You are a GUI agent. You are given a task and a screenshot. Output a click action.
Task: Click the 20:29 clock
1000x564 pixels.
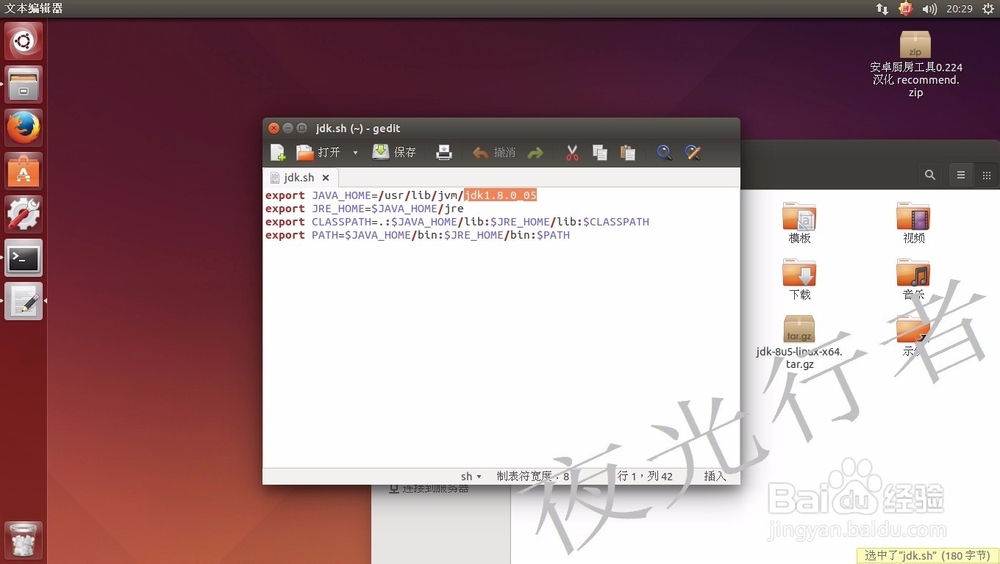(959, 9)
